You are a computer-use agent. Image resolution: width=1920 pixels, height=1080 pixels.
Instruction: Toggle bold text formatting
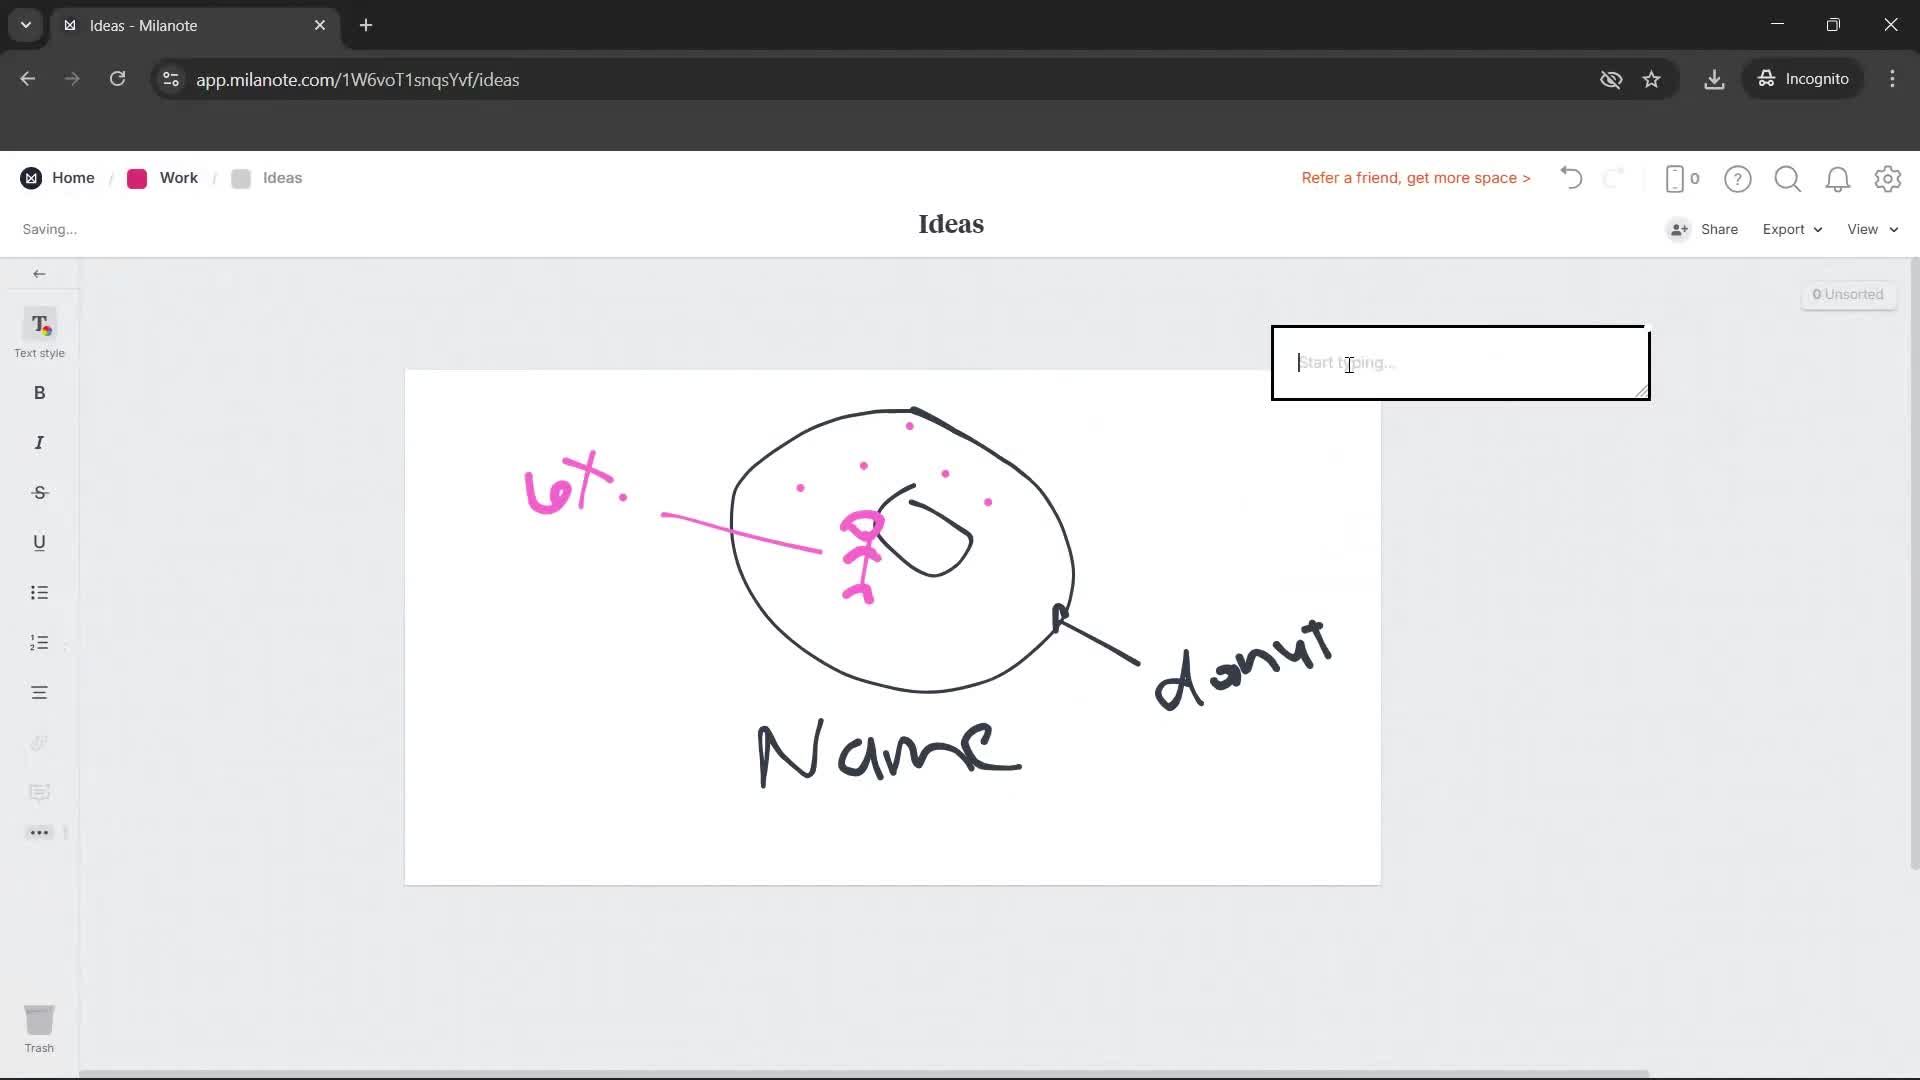pyautogui.click(x=39, y=392)
